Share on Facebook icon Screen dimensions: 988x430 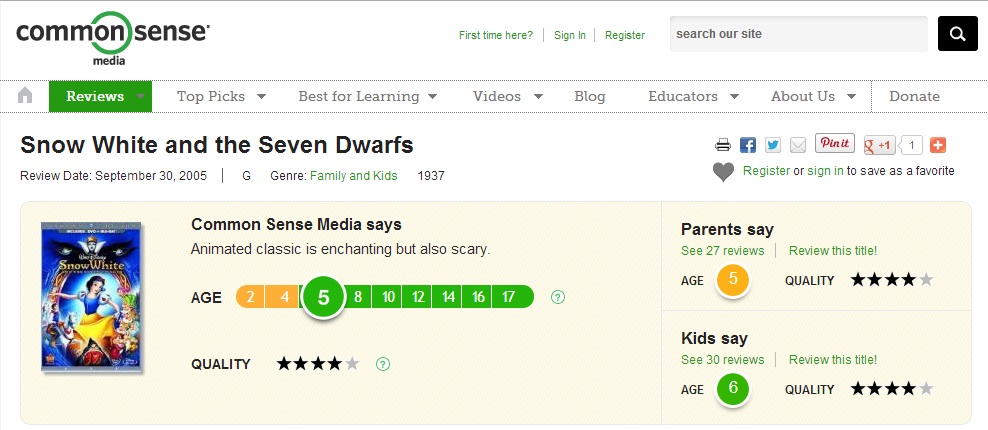[748, 145]
